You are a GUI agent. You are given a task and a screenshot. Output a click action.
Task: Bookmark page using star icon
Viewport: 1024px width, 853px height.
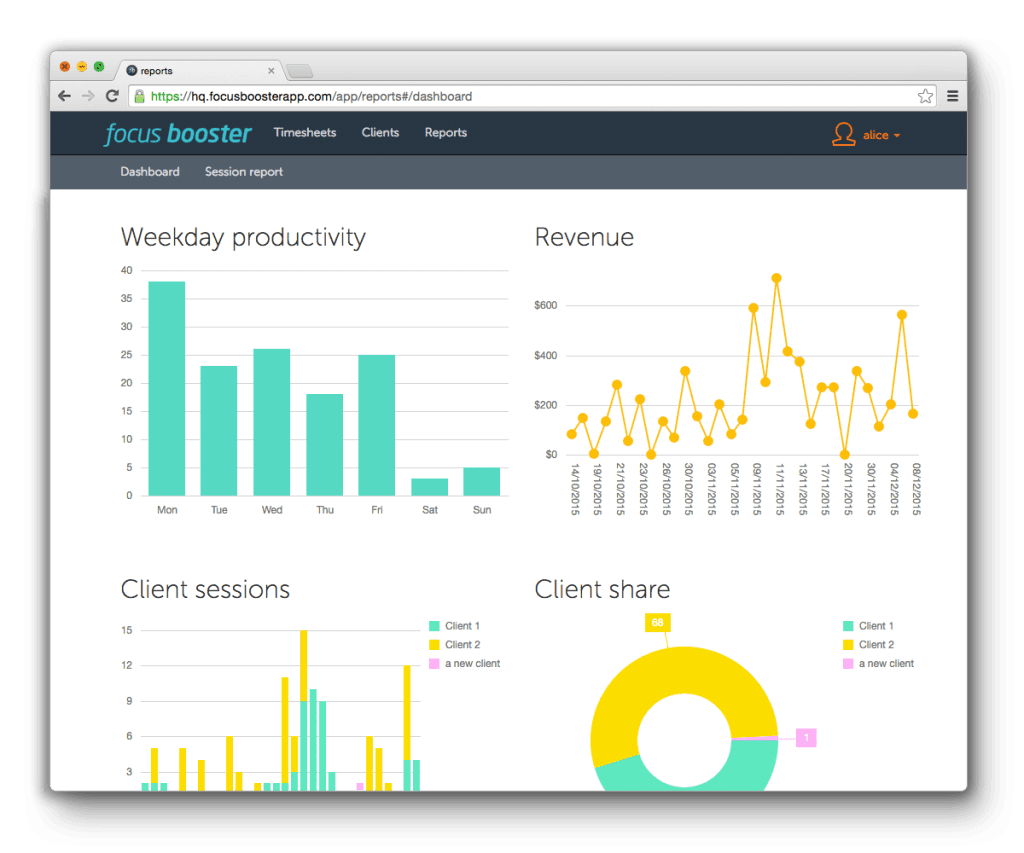(x=925, y=97)
